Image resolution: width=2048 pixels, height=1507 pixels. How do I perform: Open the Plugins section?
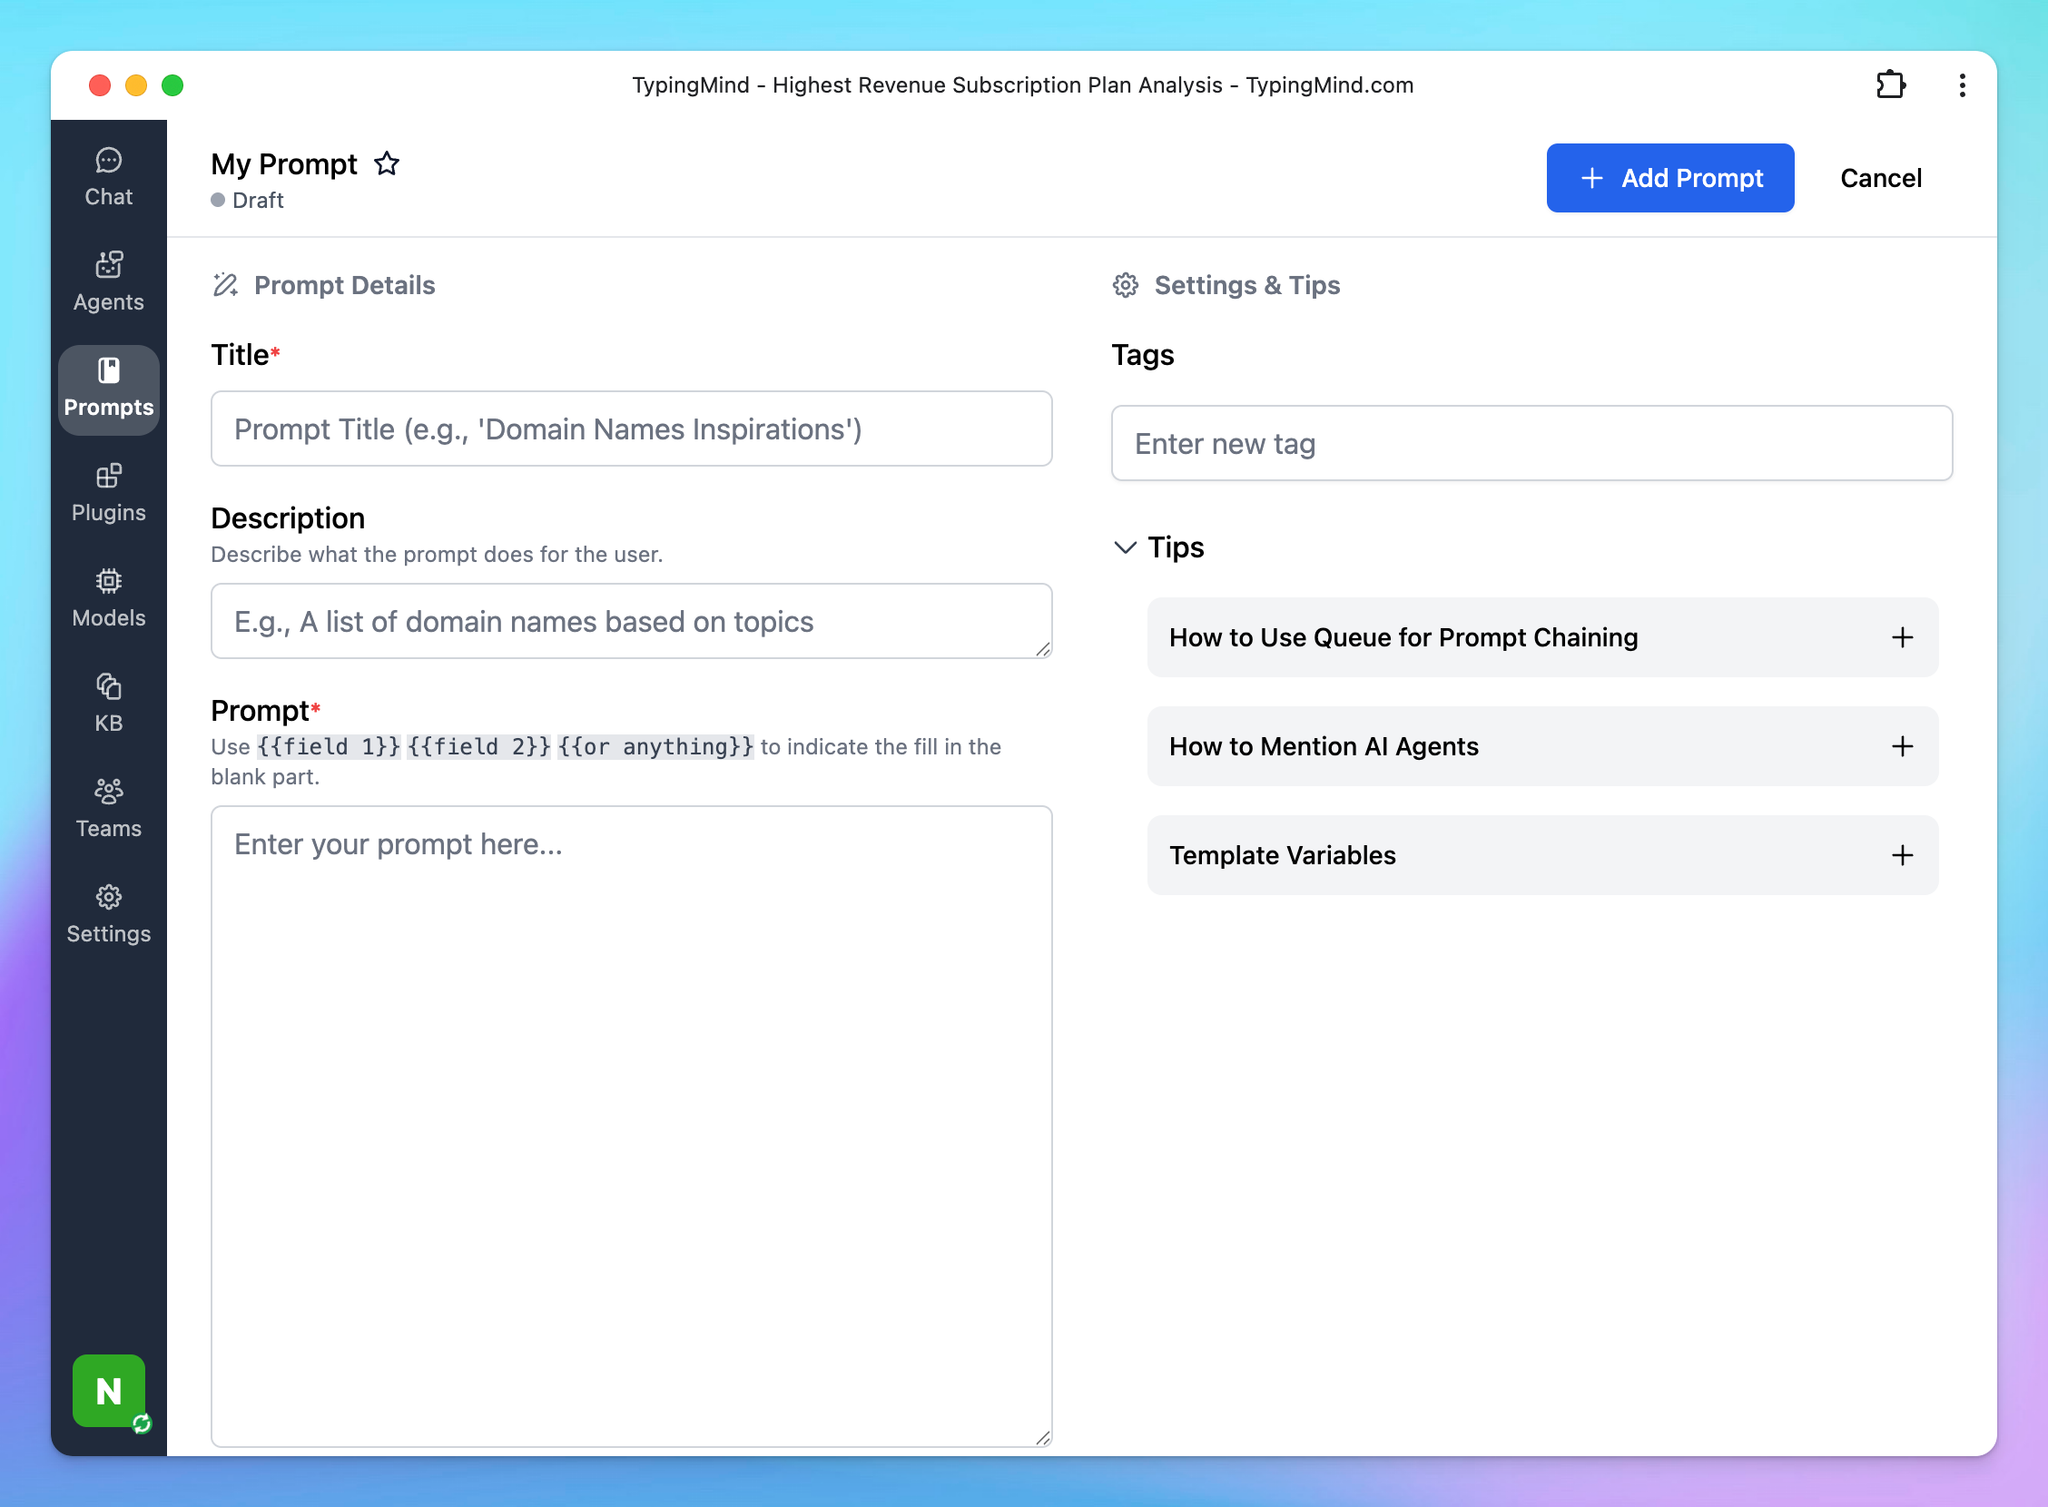[108, 493]
